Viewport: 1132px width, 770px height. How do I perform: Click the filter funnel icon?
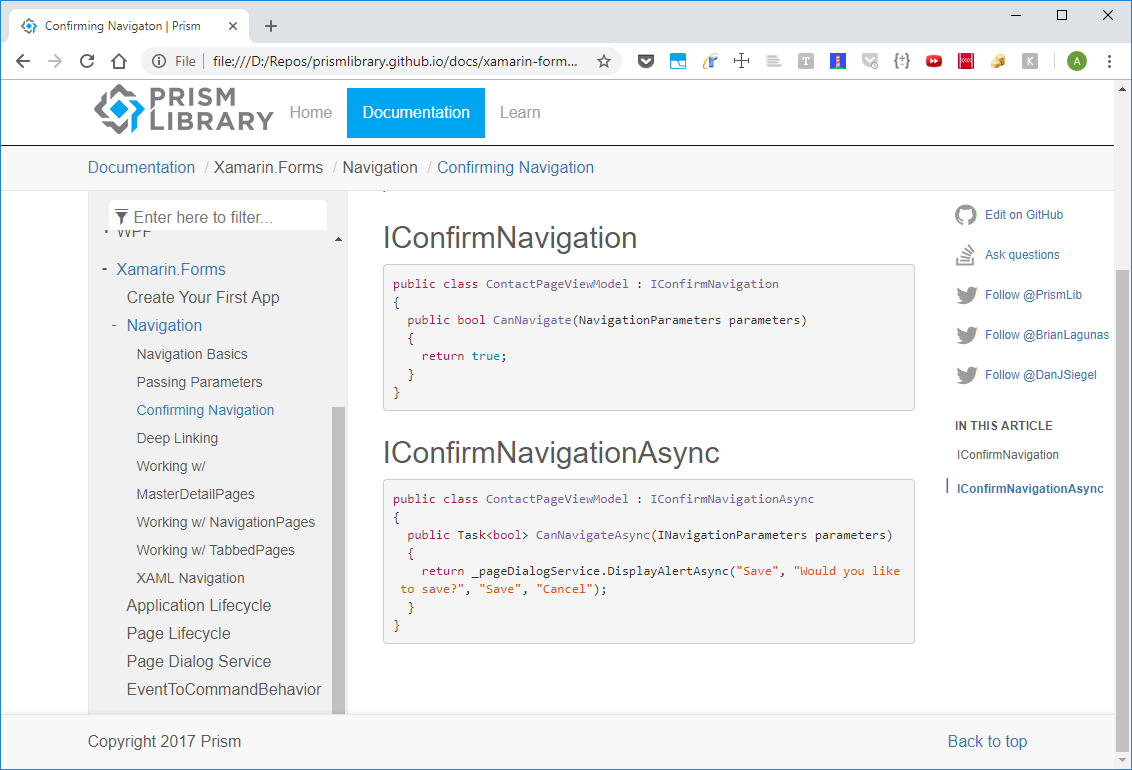coord(121,217)
